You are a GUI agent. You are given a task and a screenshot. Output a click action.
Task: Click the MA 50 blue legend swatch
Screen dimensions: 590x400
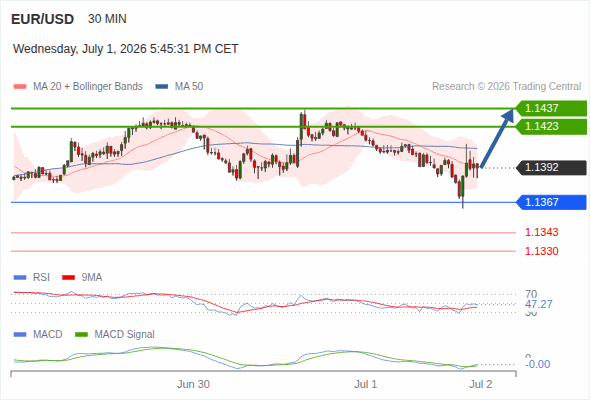[x=162, y=87]
